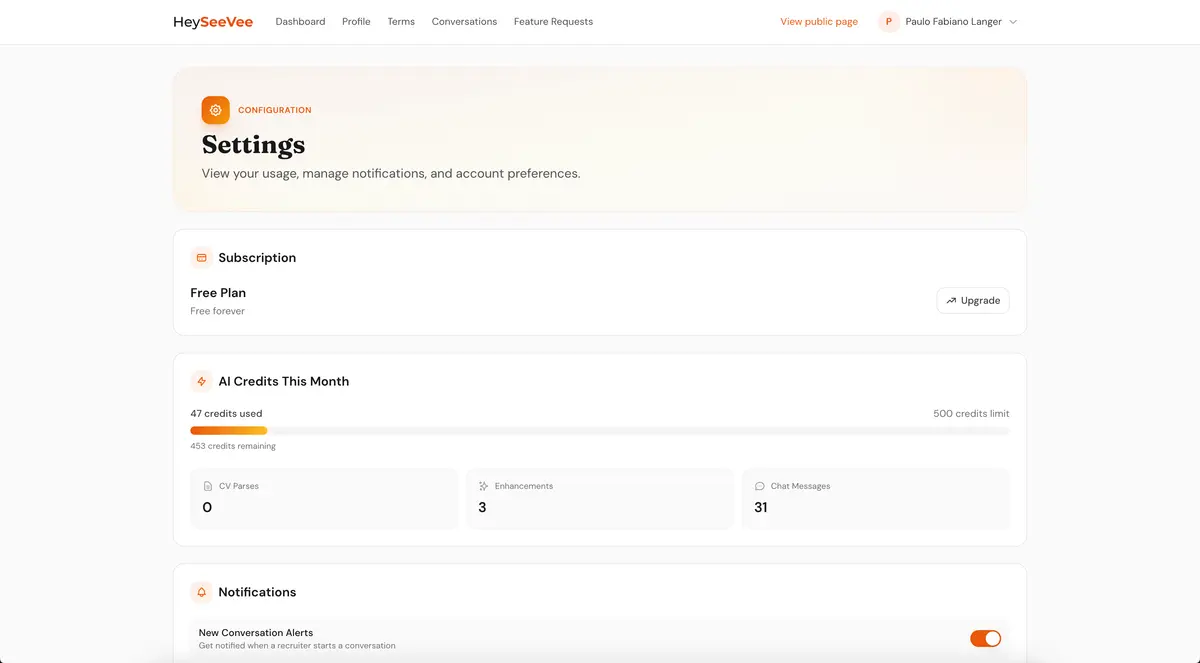The width and height of the screenshot is (1200, 663).
Task: Open the Profile page
Action: (356, 21)
